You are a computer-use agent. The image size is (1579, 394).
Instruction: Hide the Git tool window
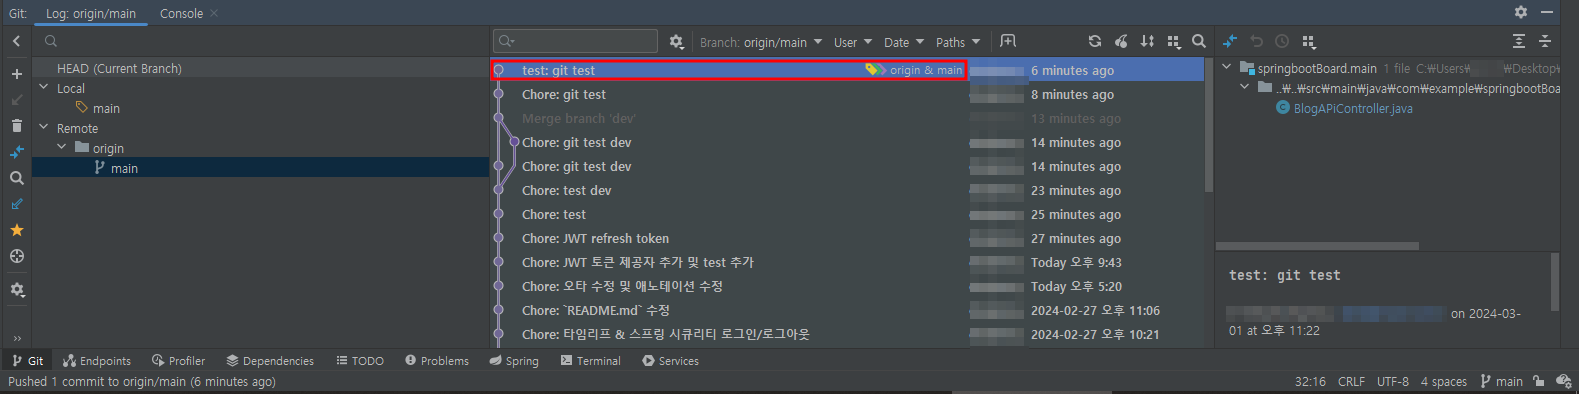[x=1546, y=12]
